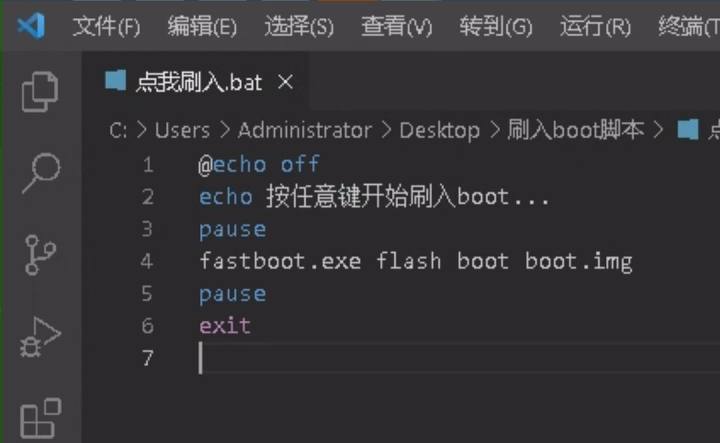Open the 查看(V) menu
720x443 pixels.
click(397, 27)
